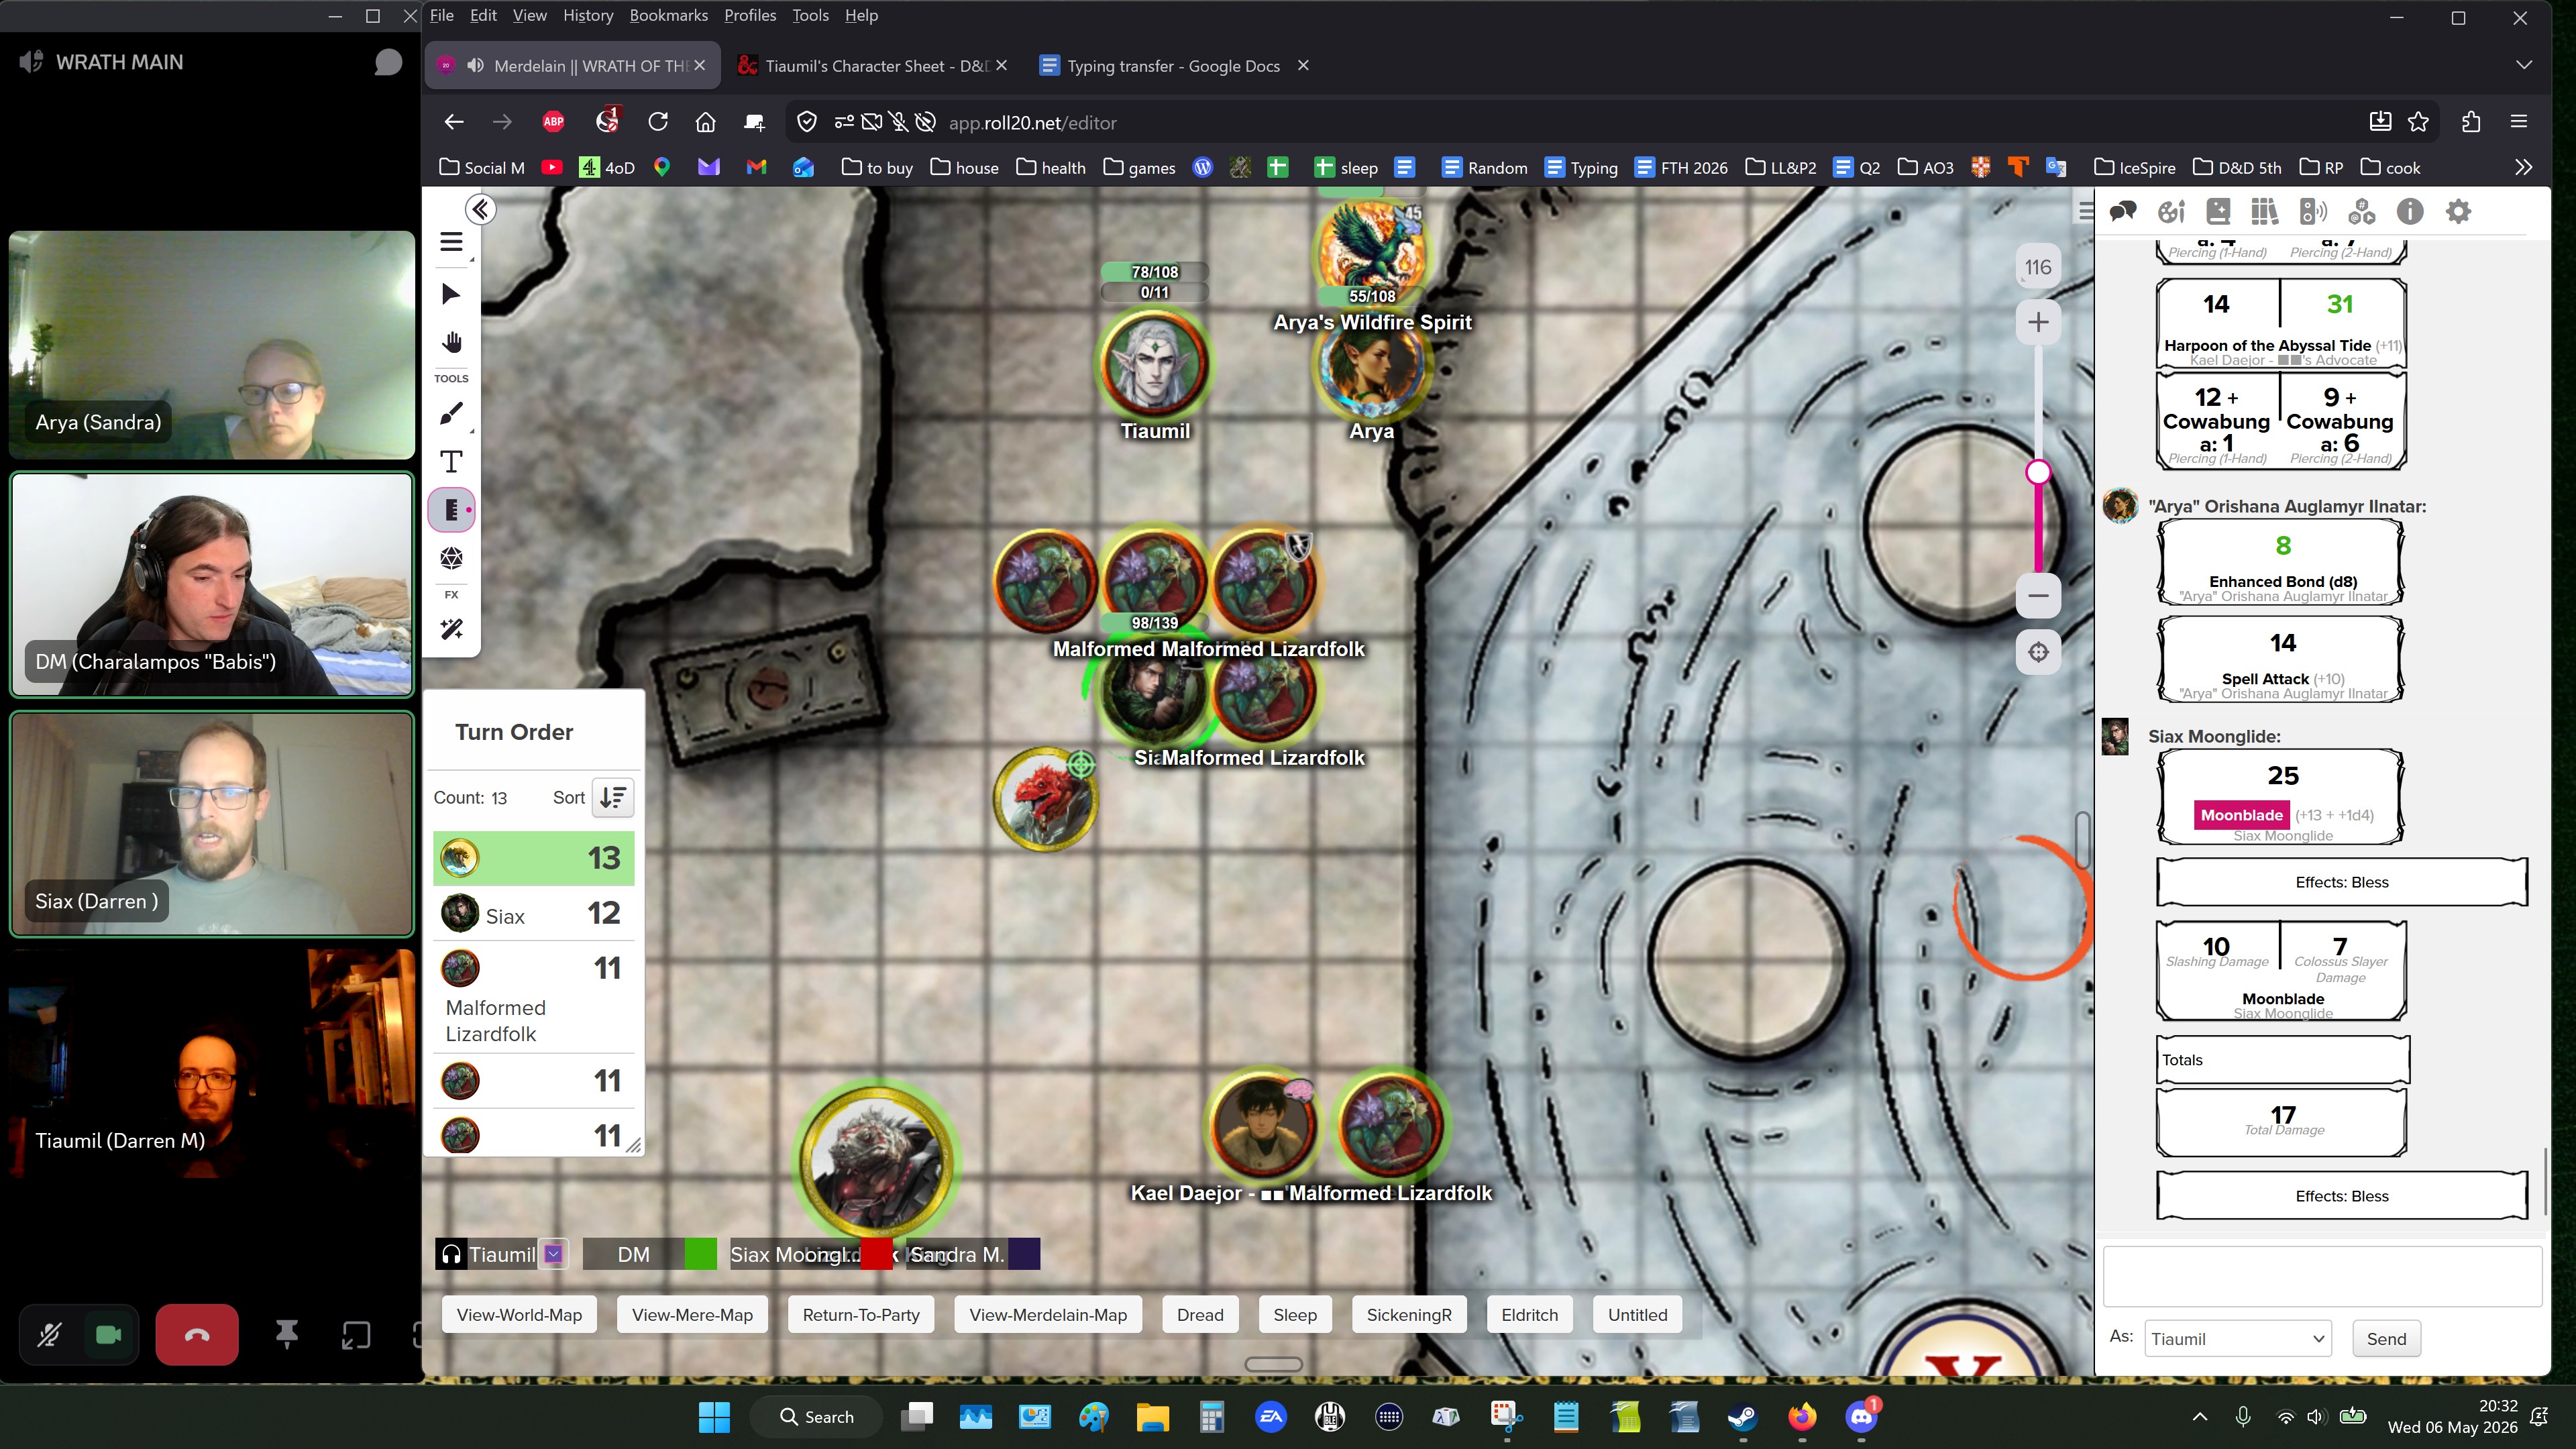
Task: Open the Firefox Downloads panel
Action: point(2380,122)
